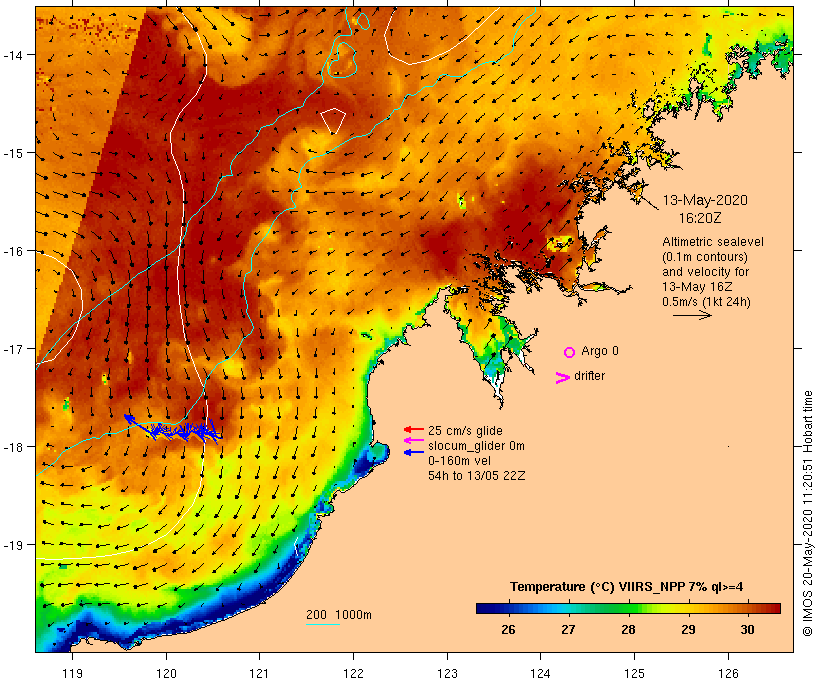Click the longitude axis label 126

(728, 674)
